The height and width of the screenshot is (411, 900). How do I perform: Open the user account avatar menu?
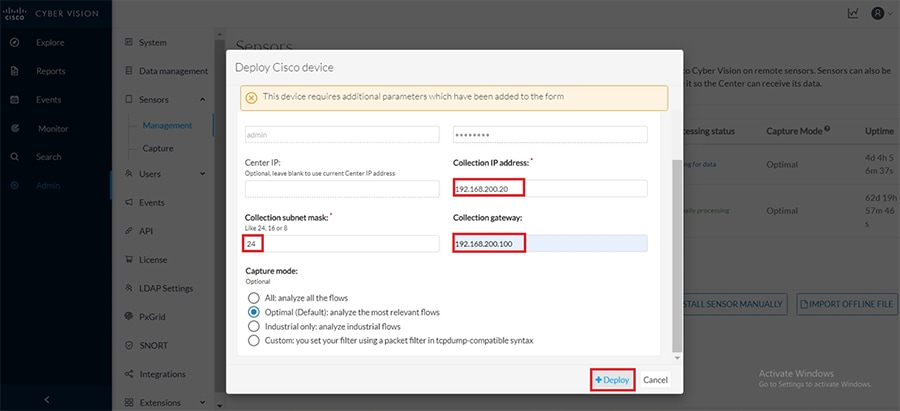coord(882,13)
